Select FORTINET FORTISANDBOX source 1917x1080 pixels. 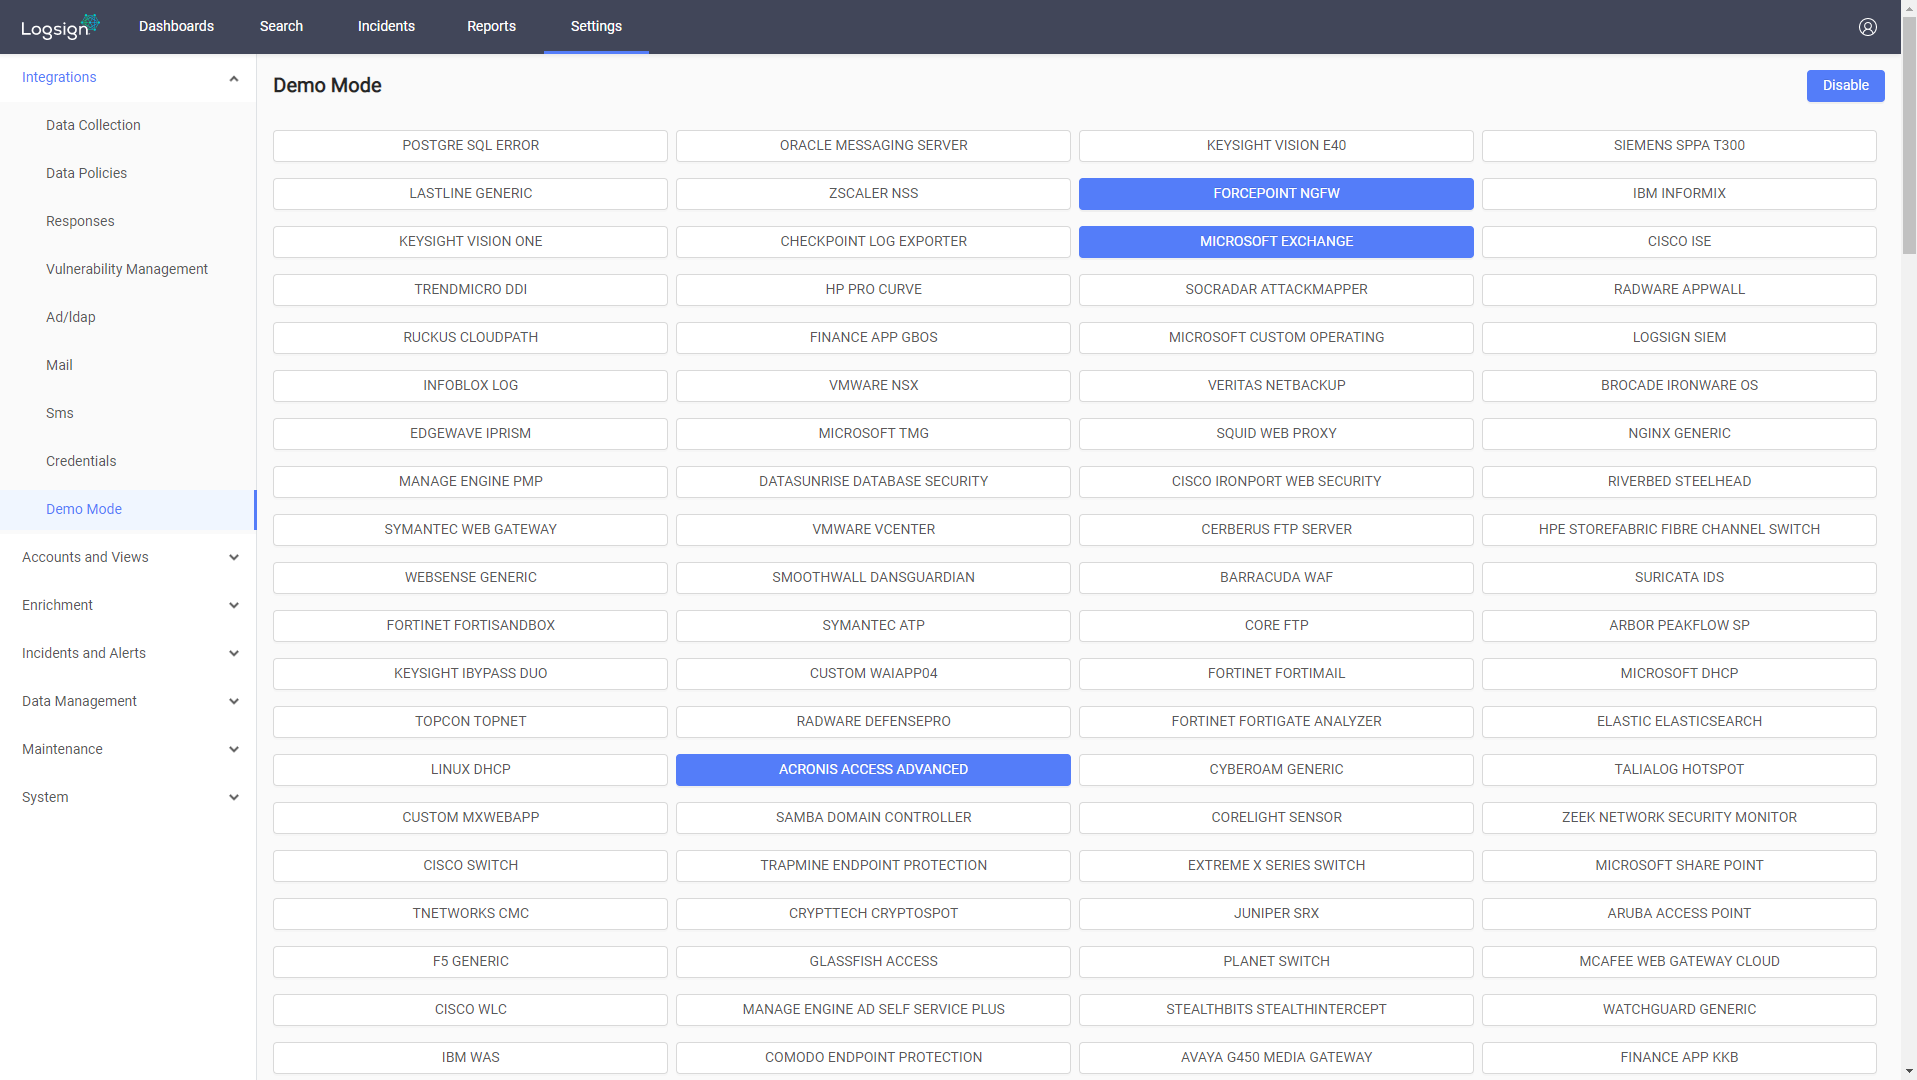tap(470, 626)
